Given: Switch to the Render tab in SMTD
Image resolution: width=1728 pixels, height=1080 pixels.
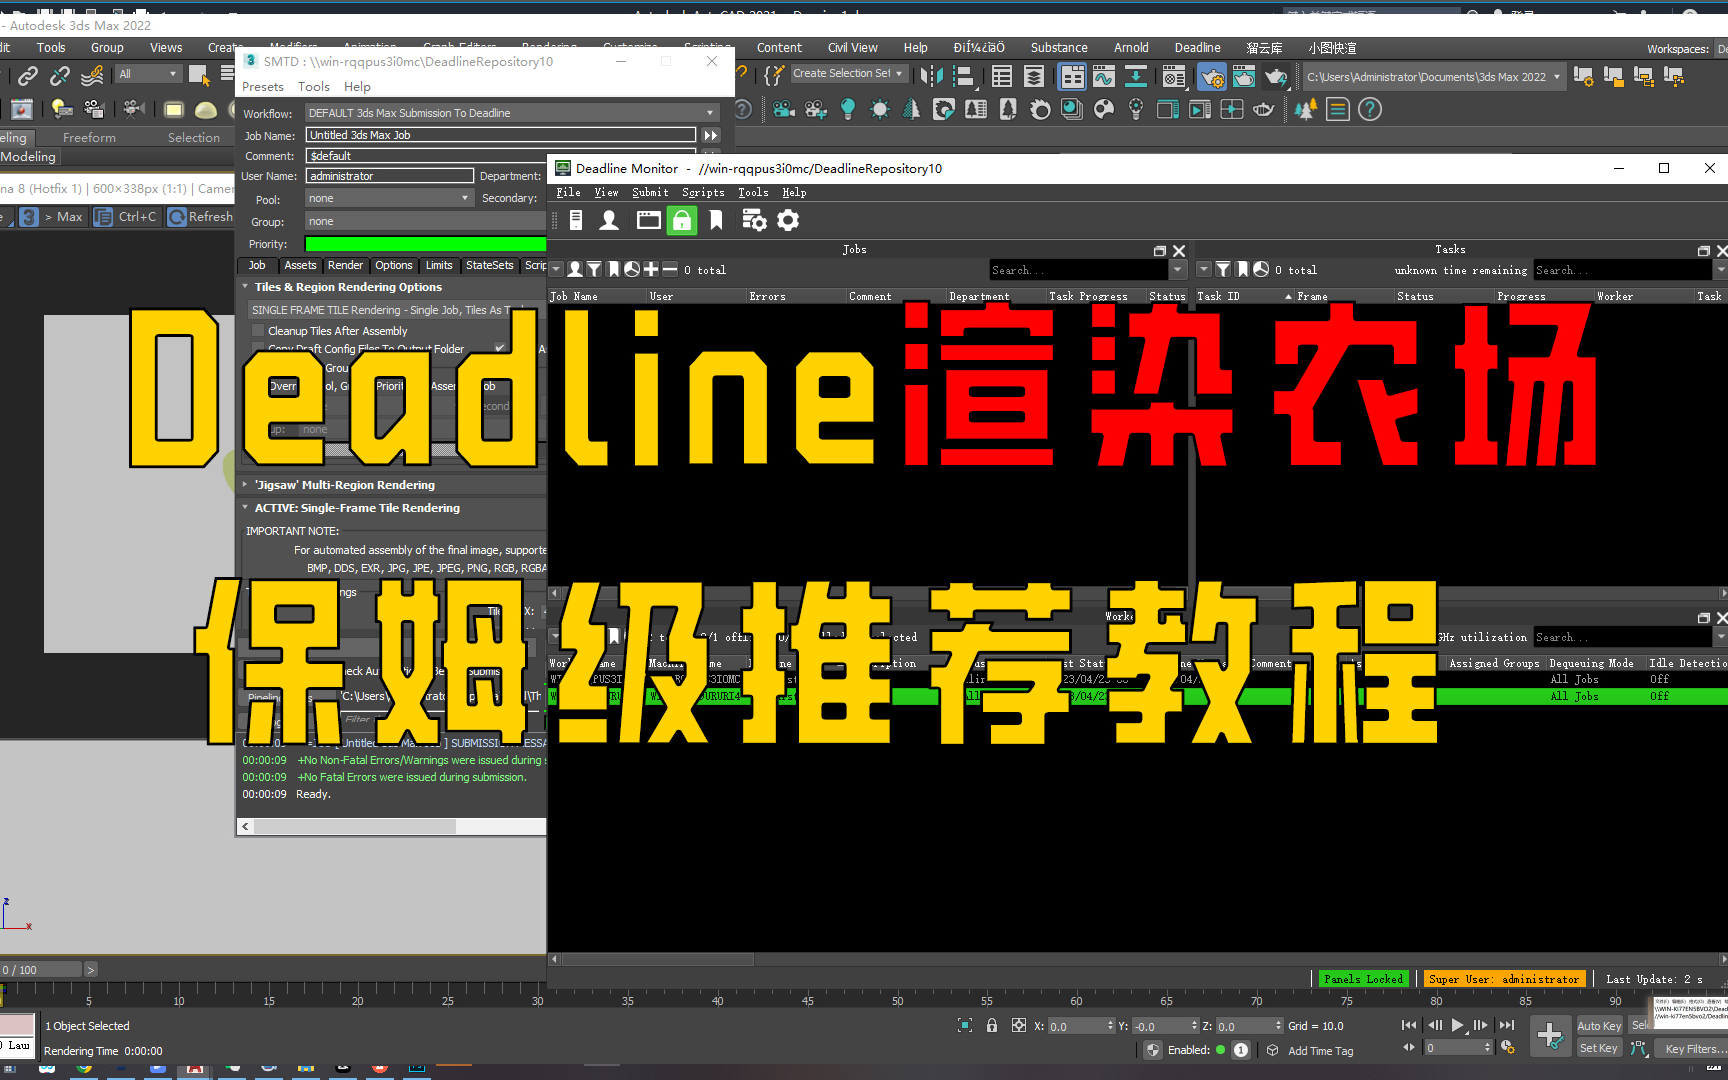Looking at the screenshot, I should coord(345,266).
